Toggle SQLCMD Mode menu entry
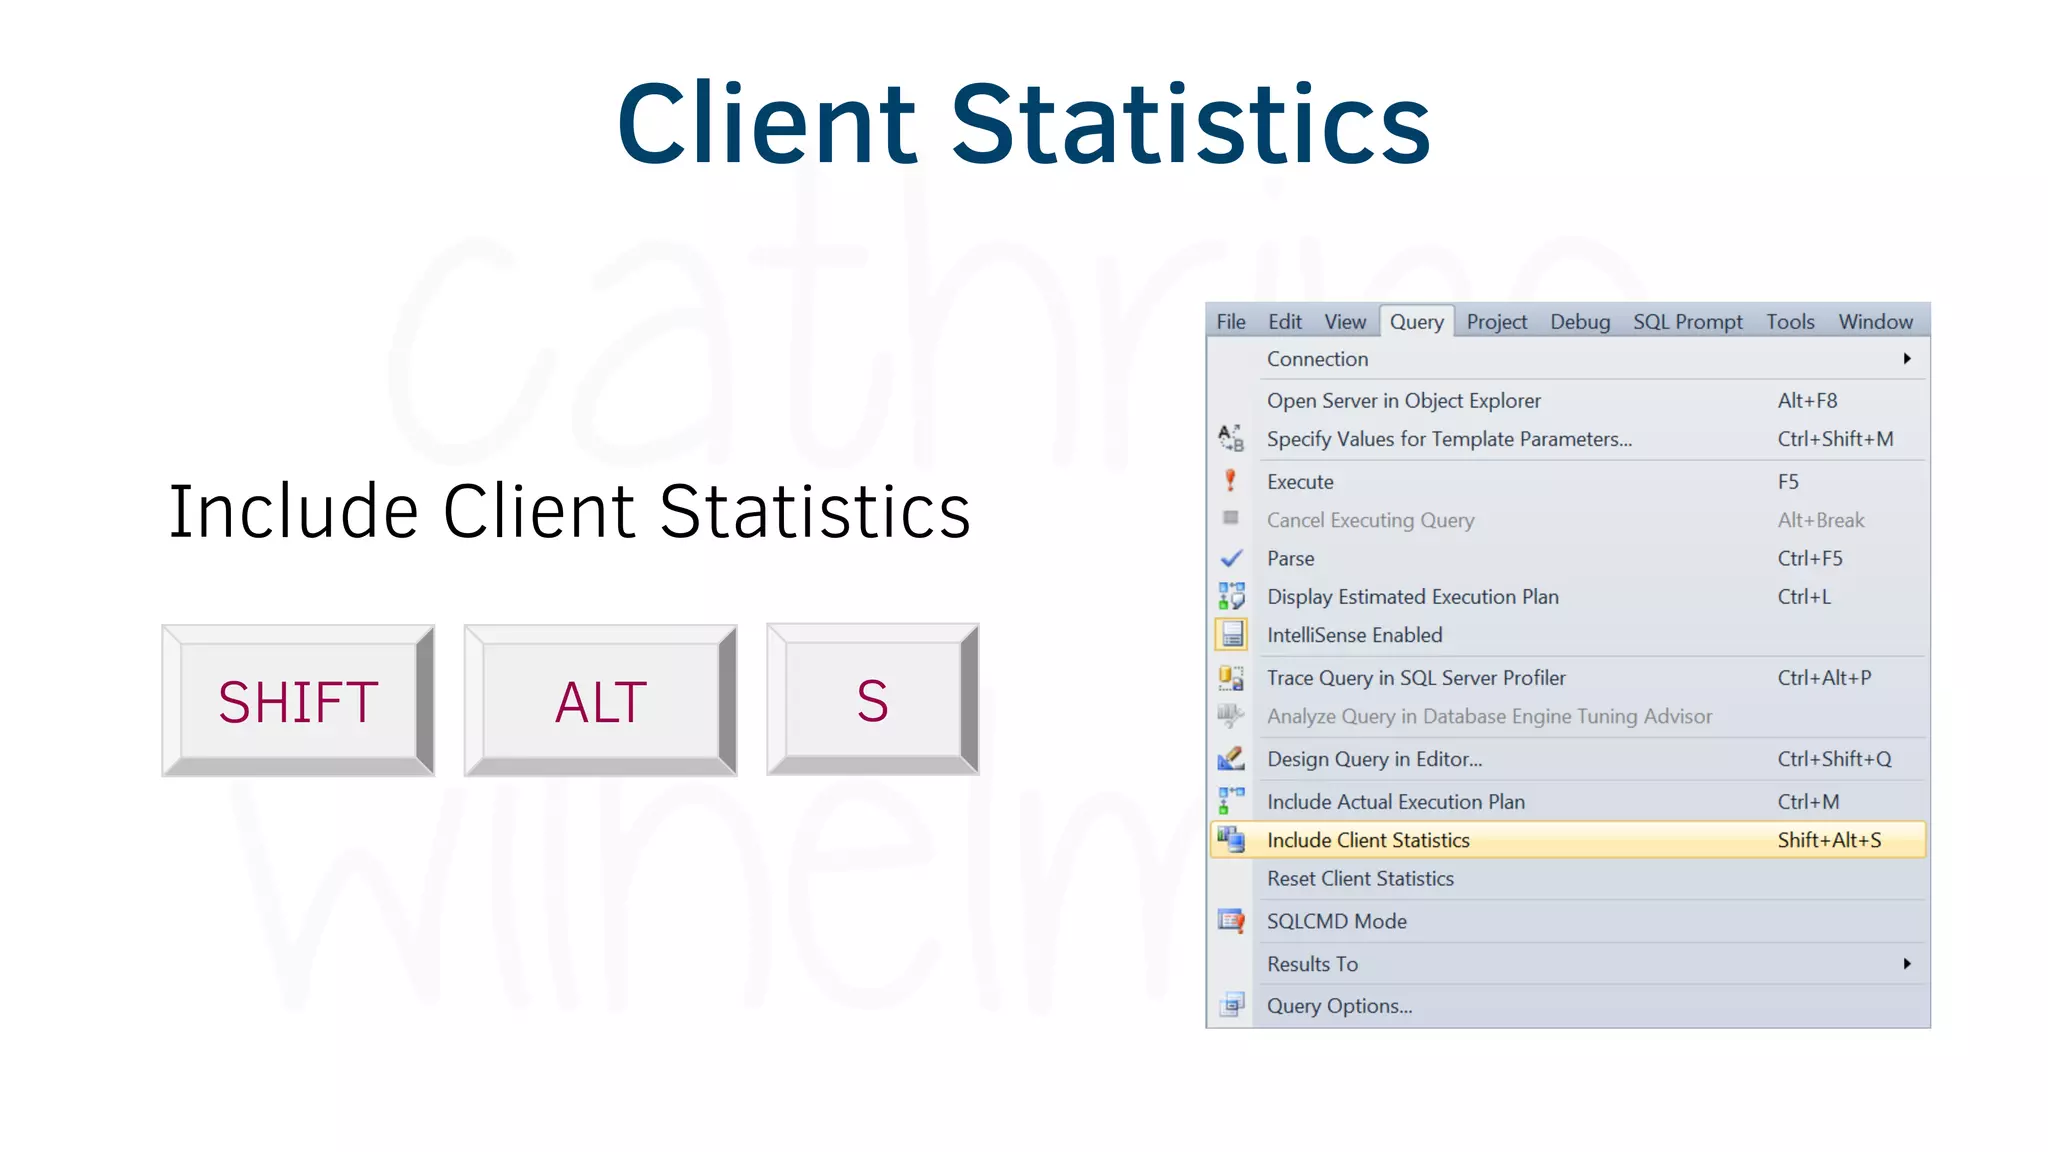The width and height of the screenshot is (2048, 1152). 1568,921
